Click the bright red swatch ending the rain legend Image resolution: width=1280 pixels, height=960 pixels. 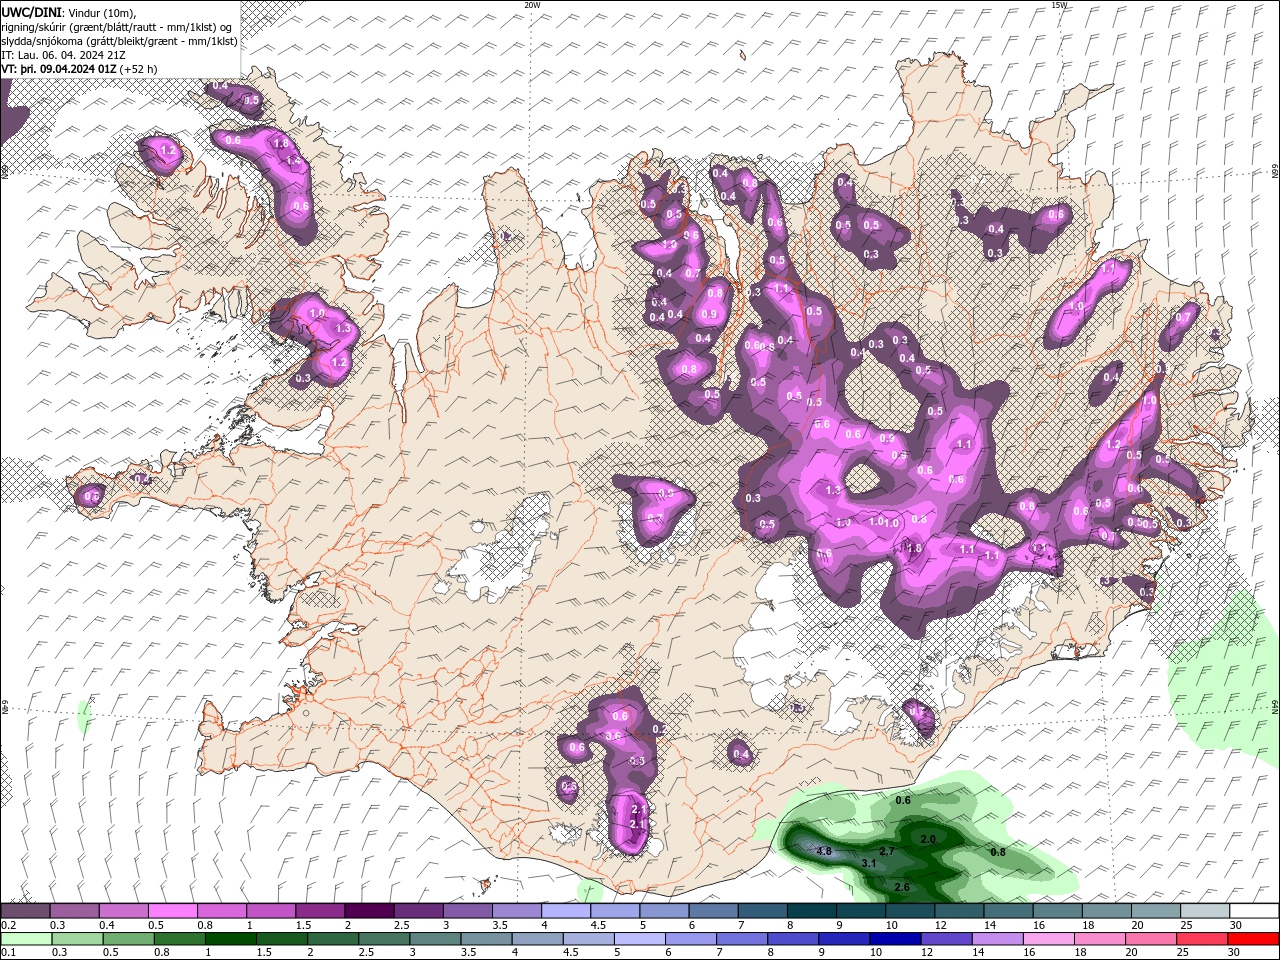click(x=1255, y=939)
